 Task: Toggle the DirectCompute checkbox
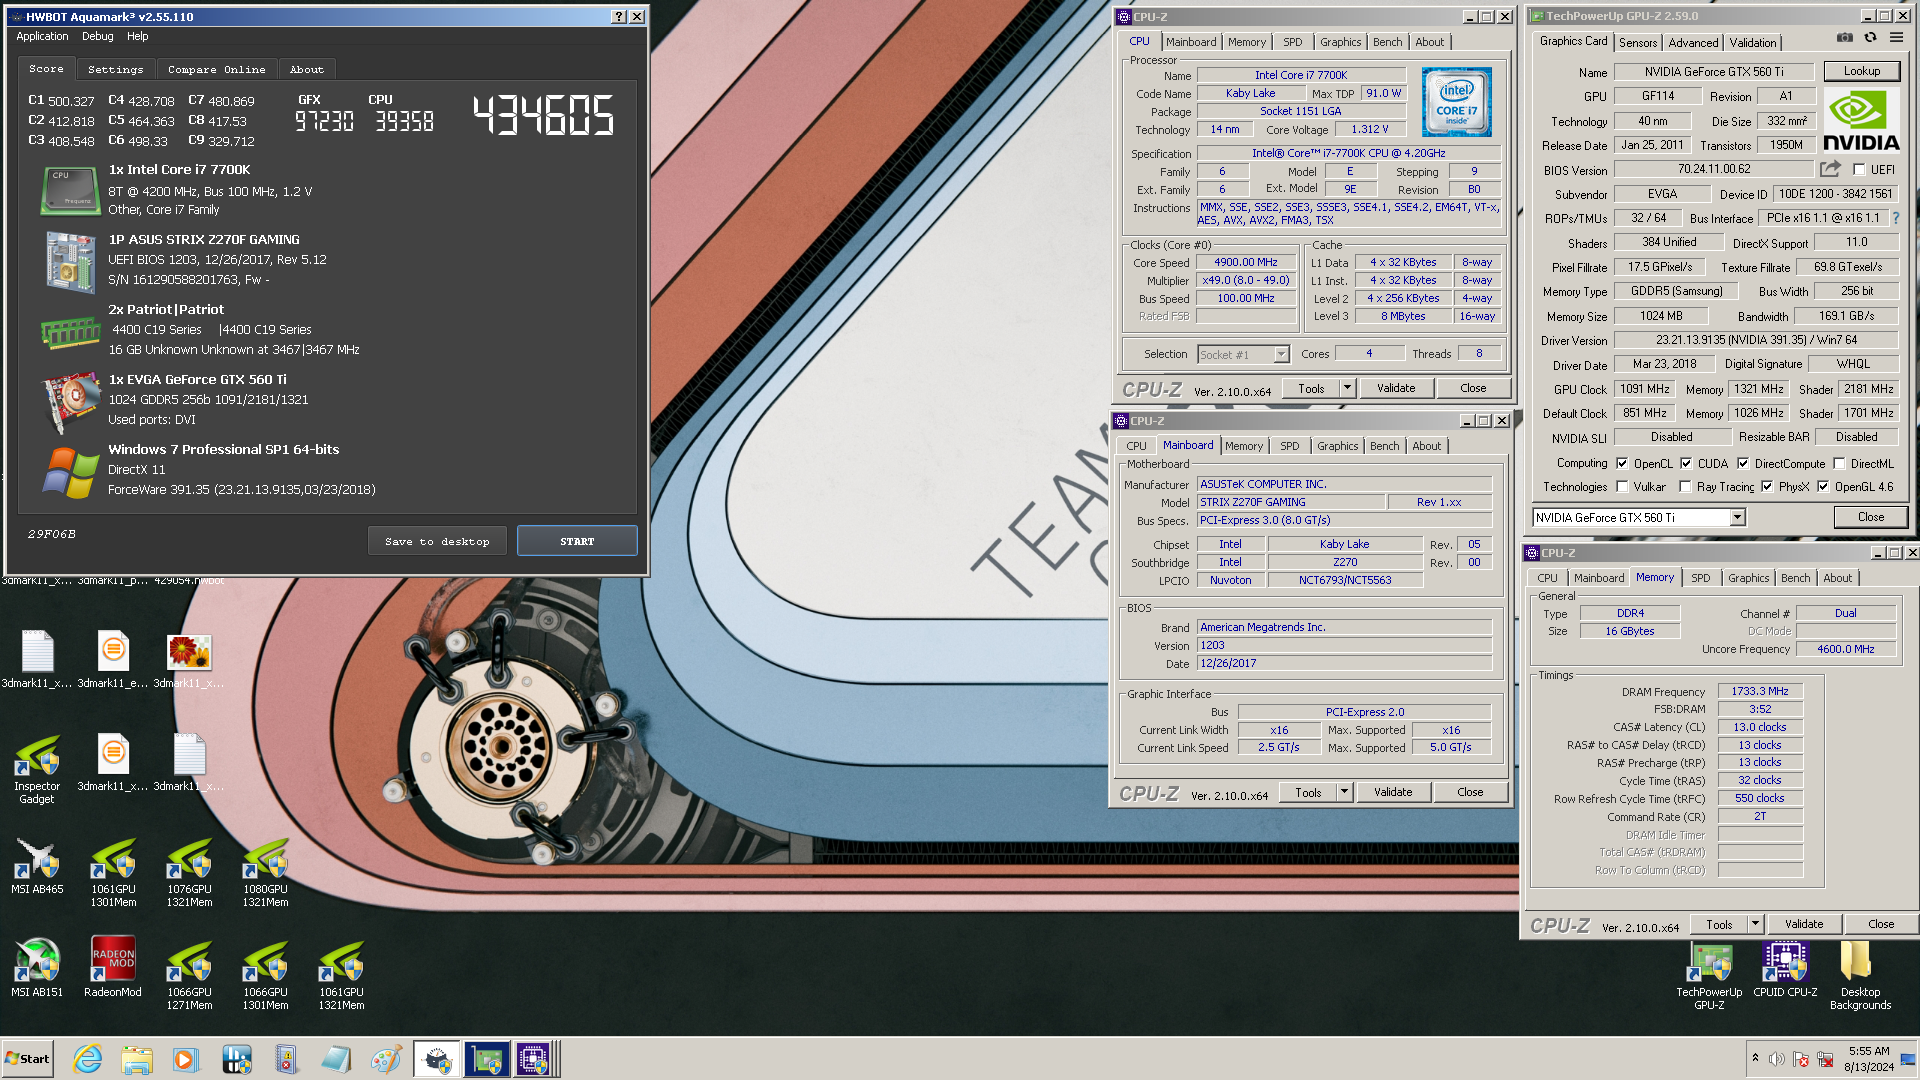[1743, 463]
